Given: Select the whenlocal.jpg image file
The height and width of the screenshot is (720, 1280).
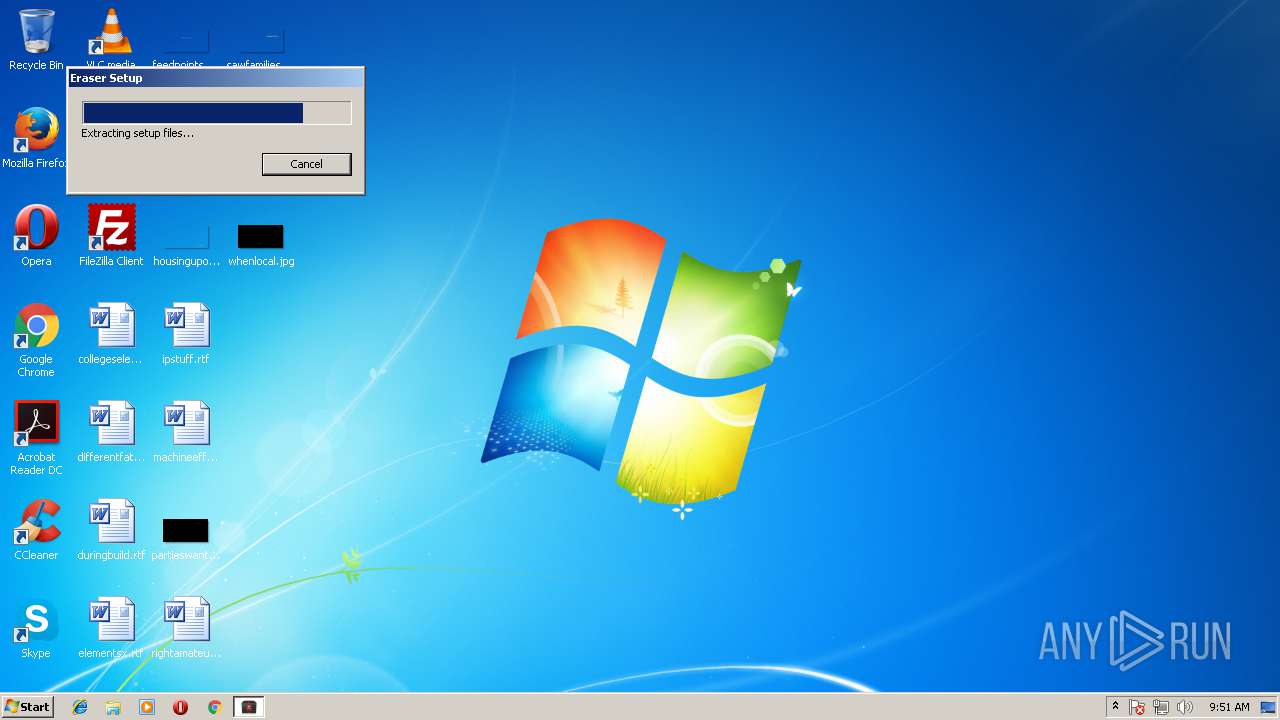Looking at the screenshot, I should [x=261, y=246].
